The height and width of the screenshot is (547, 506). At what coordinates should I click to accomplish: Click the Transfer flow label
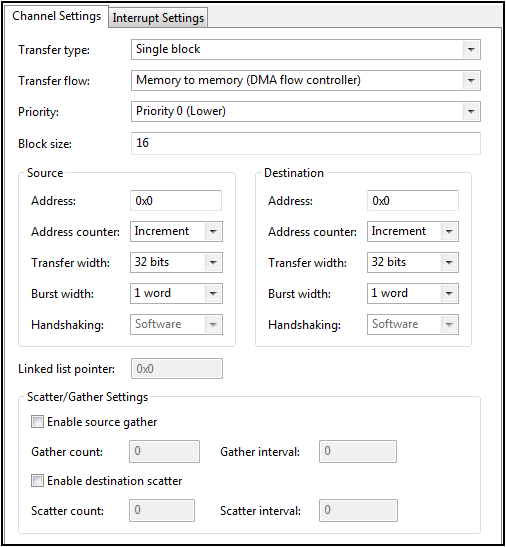click(x=54, y=81)
